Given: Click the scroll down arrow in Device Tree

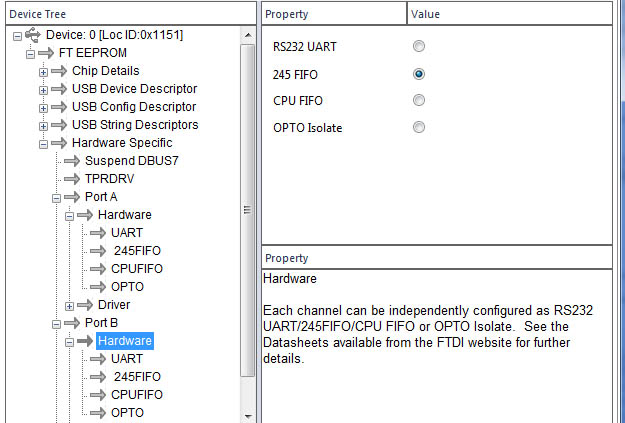Looking at the screenshot, I should tap(248, 417).
